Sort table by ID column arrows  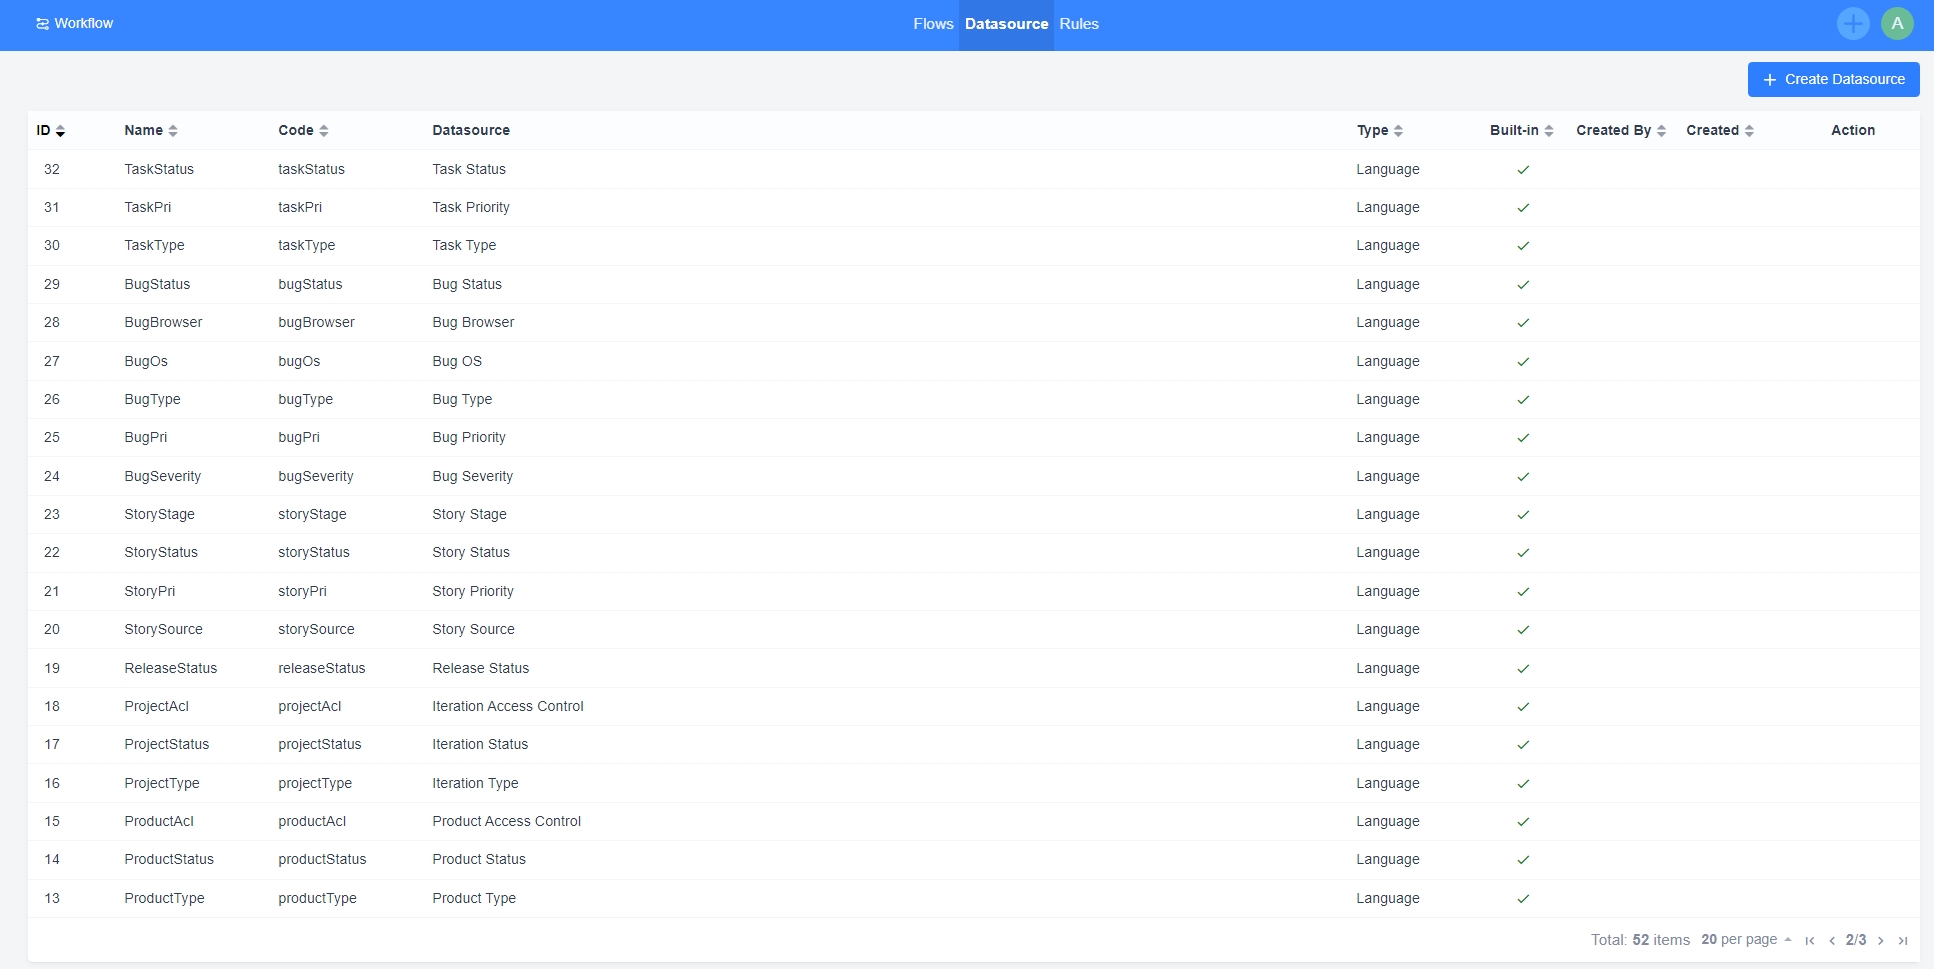click(x=60, y=131)
